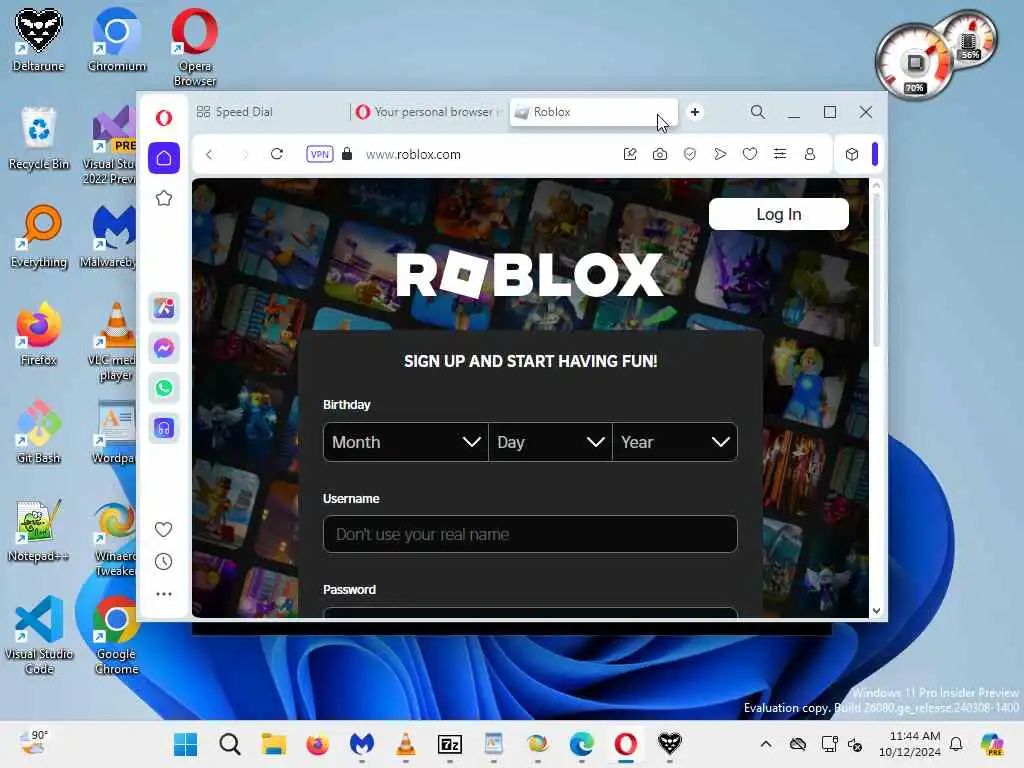Open the clock showing 11:44 AM
This screenshot has width=1024, height=768.
(910, 744)
